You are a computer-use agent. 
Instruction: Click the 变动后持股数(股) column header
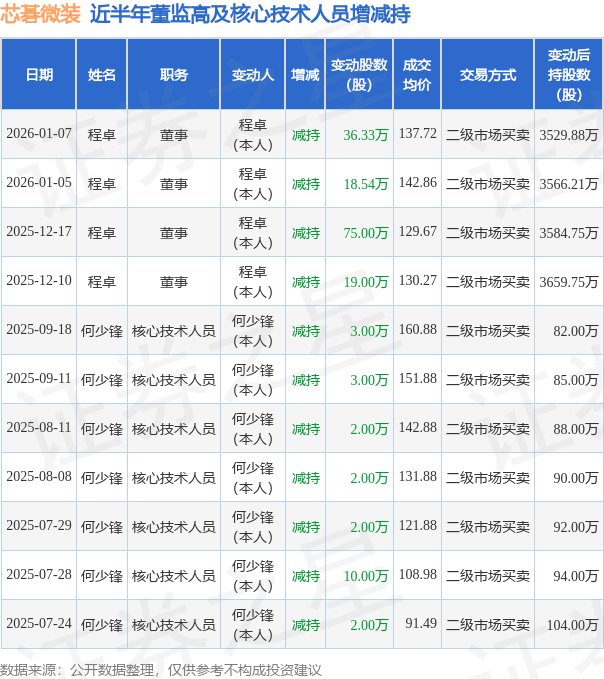click(568, 74)
